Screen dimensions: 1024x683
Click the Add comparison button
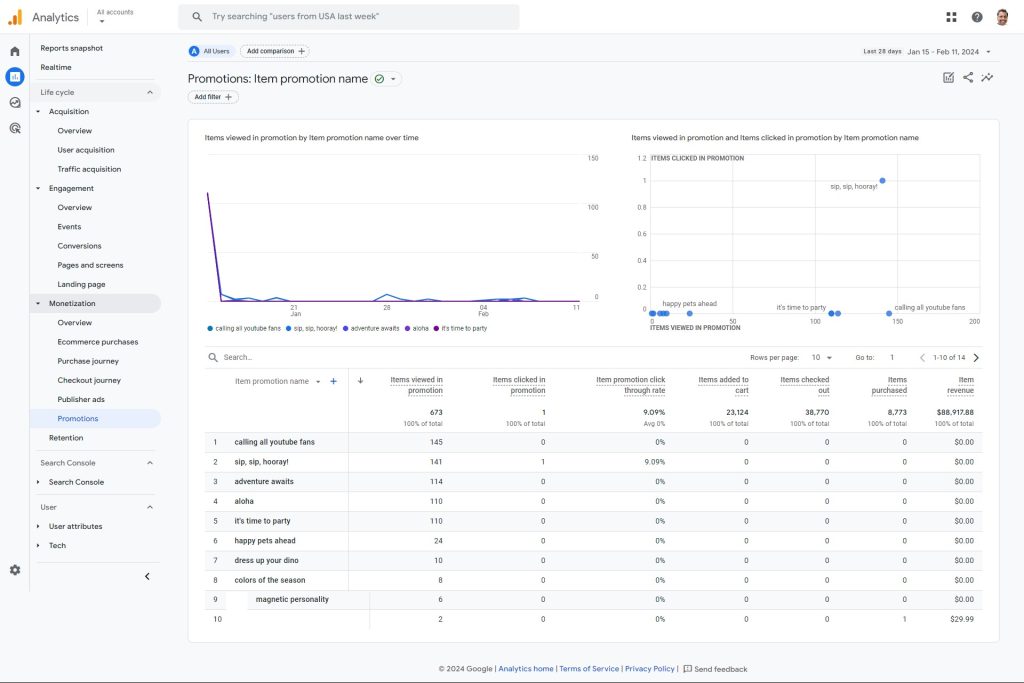coord(275,51)
